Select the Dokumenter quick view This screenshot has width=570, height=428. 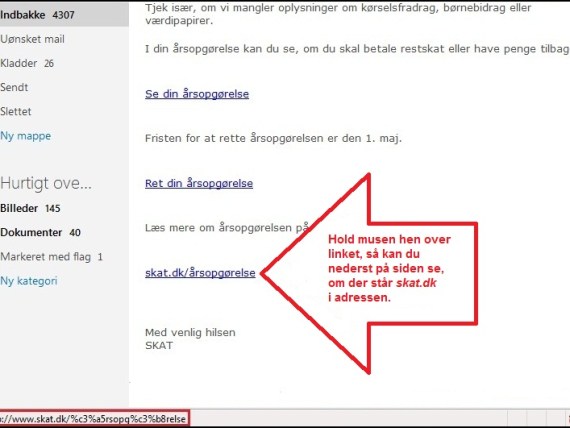(x=40, y=232)
